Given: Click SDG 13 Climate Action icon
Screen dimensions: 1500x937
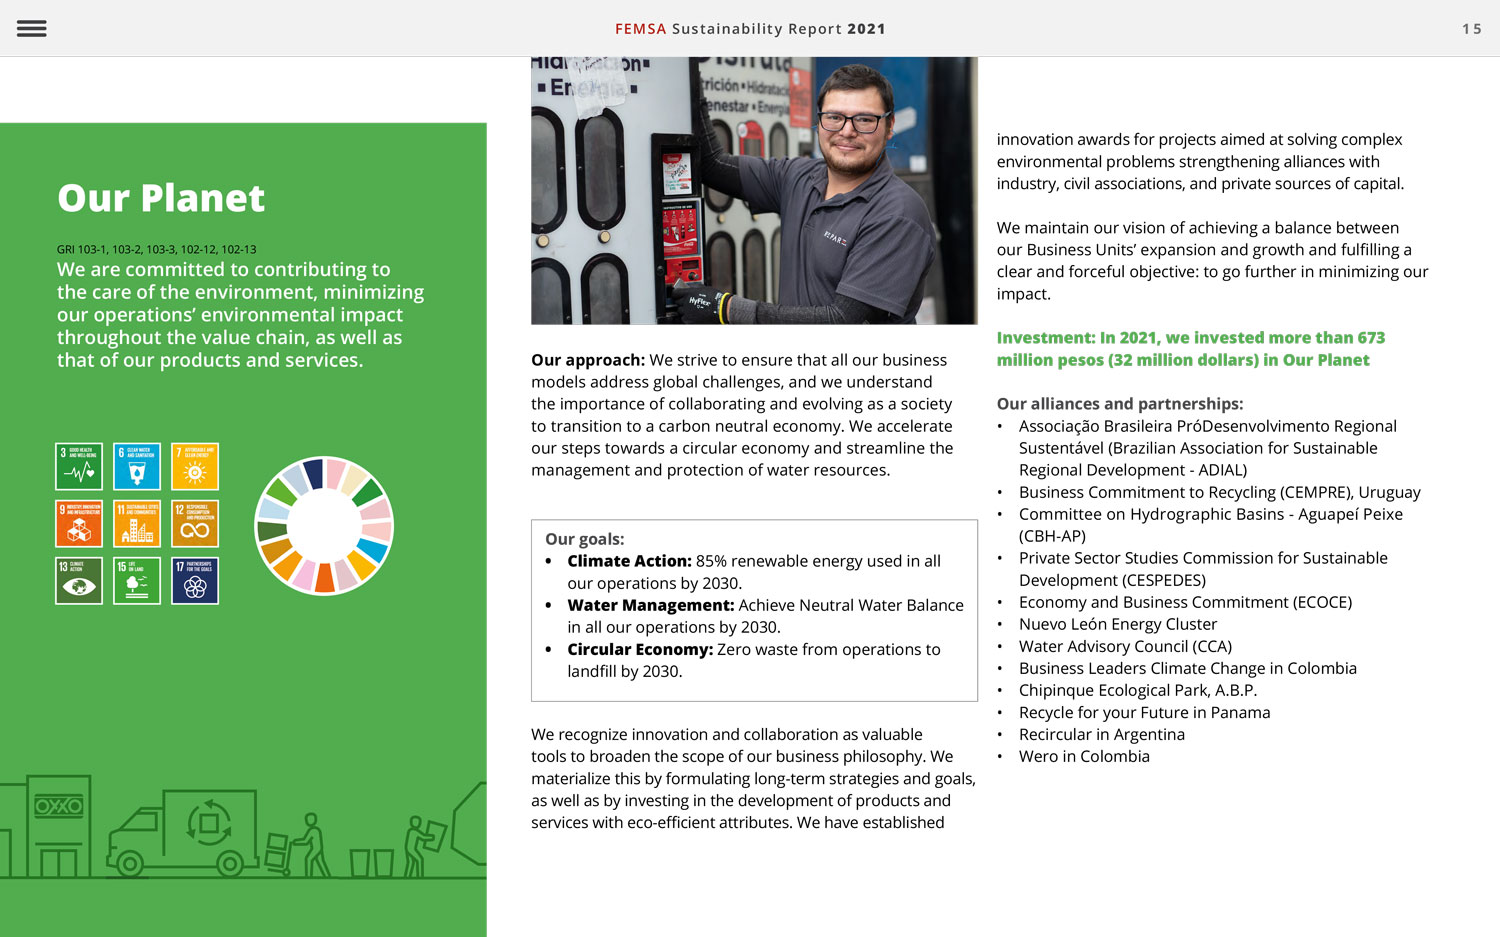Looking at the screenshot, I should 79,580.
